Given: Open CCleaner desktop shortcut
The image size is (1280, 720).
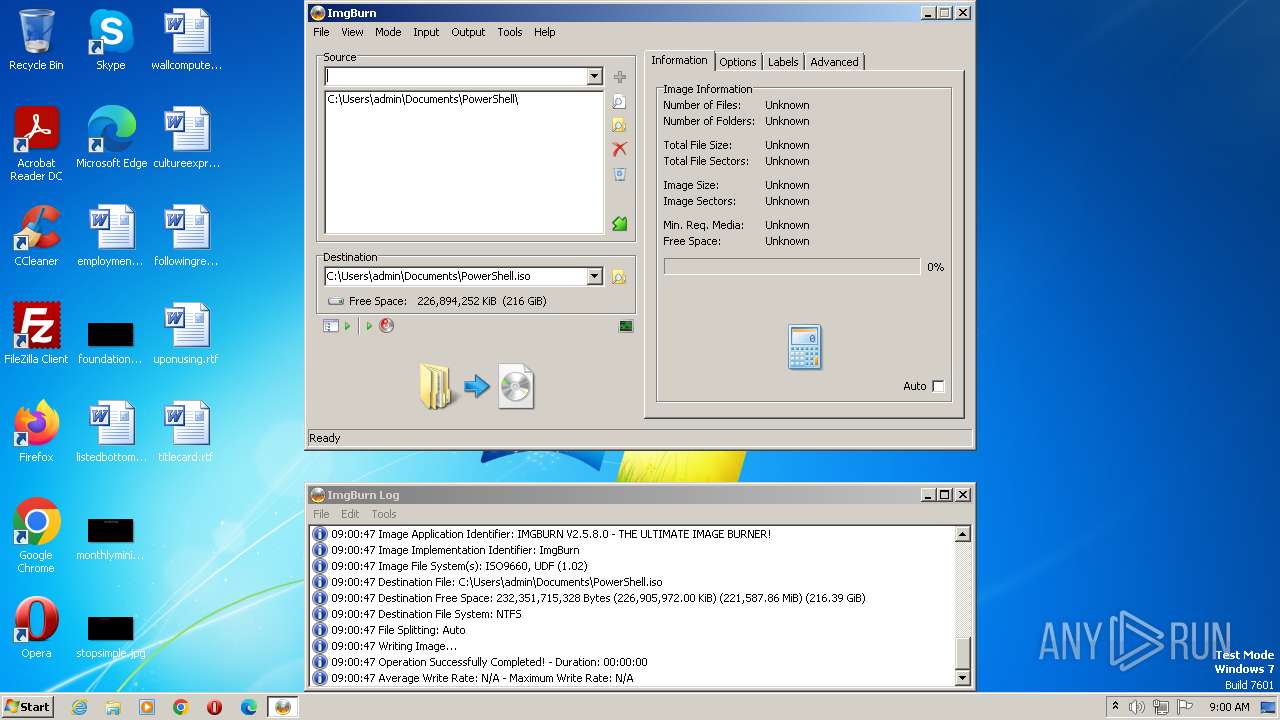Looking at the screenshot, I should click(36, 236).
